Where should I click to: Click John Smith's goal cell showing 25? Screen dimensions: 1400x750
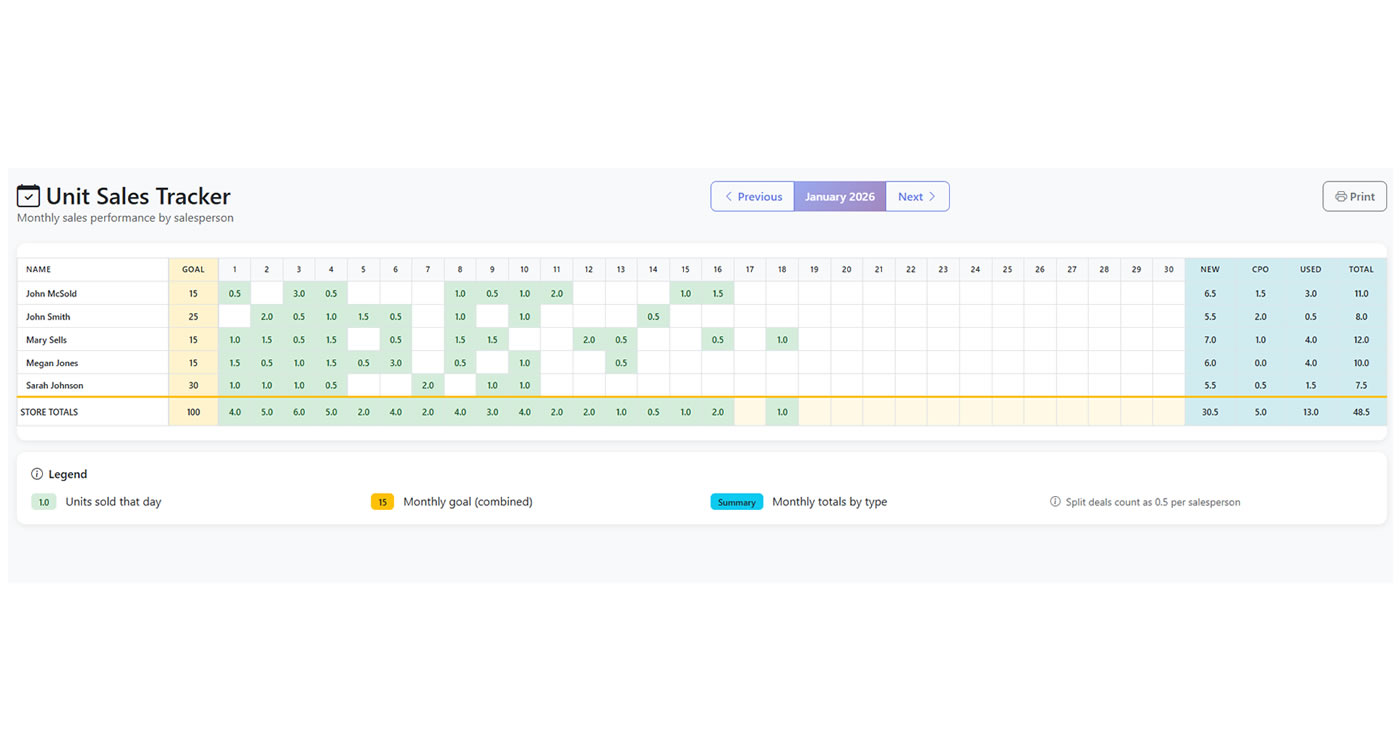[193, 317]
